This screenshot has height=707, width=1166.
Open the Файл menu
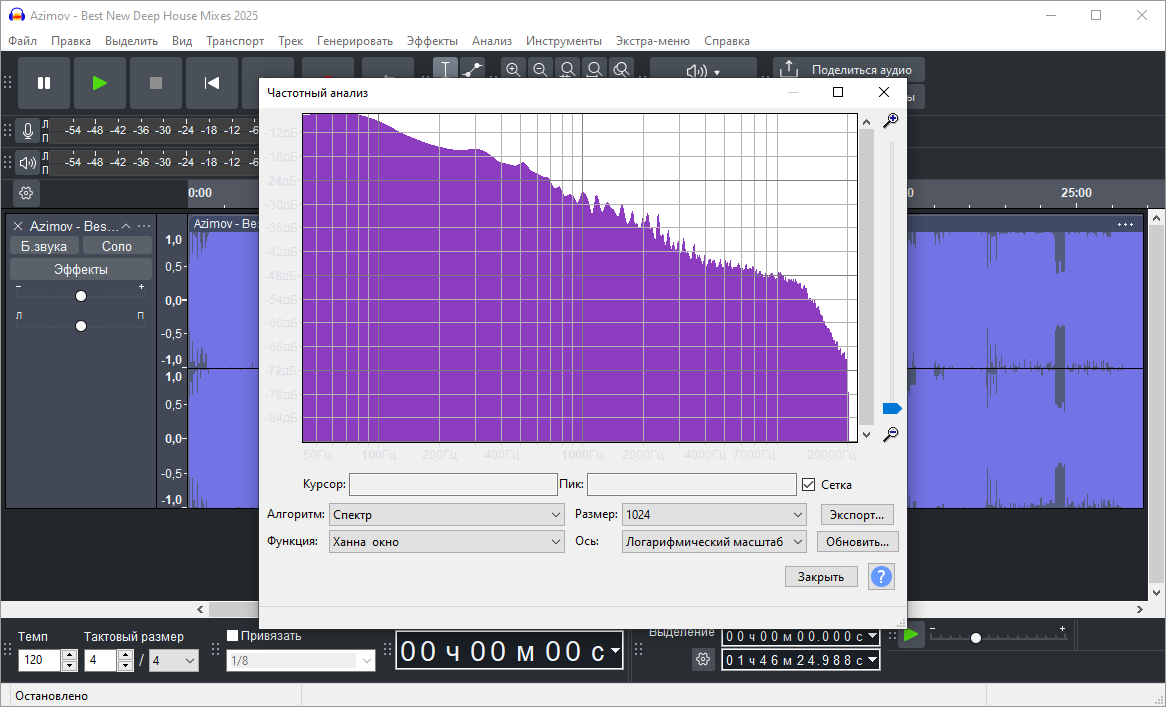(22, 41)
